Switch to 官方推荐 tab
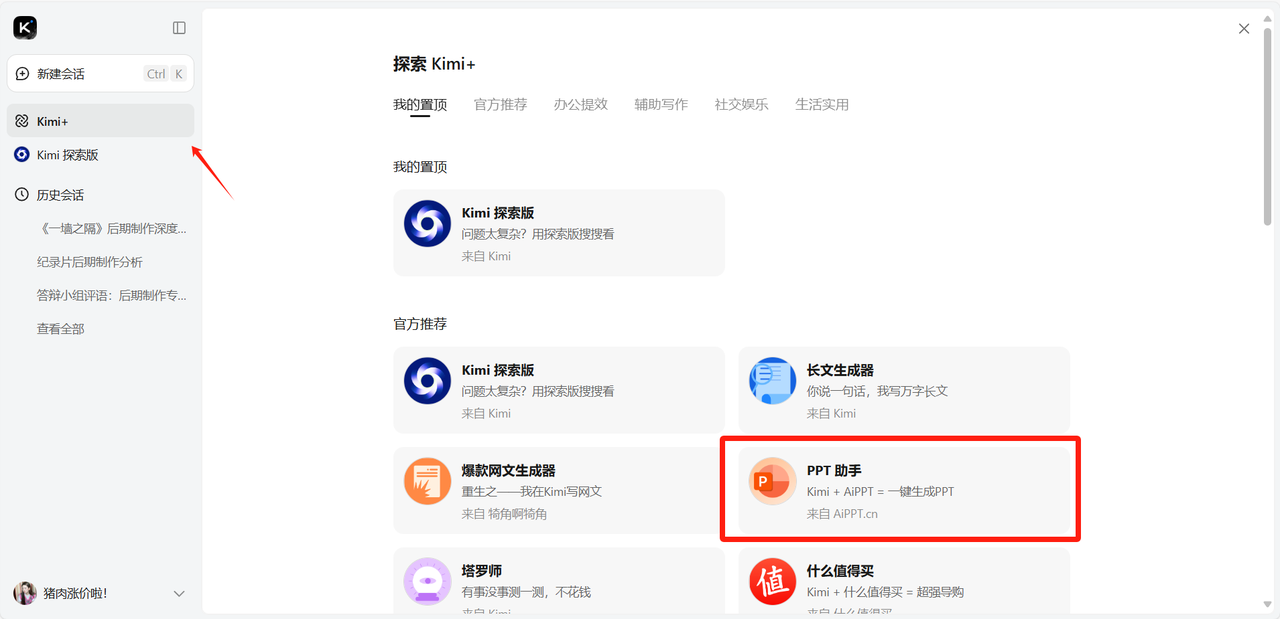 500,104
